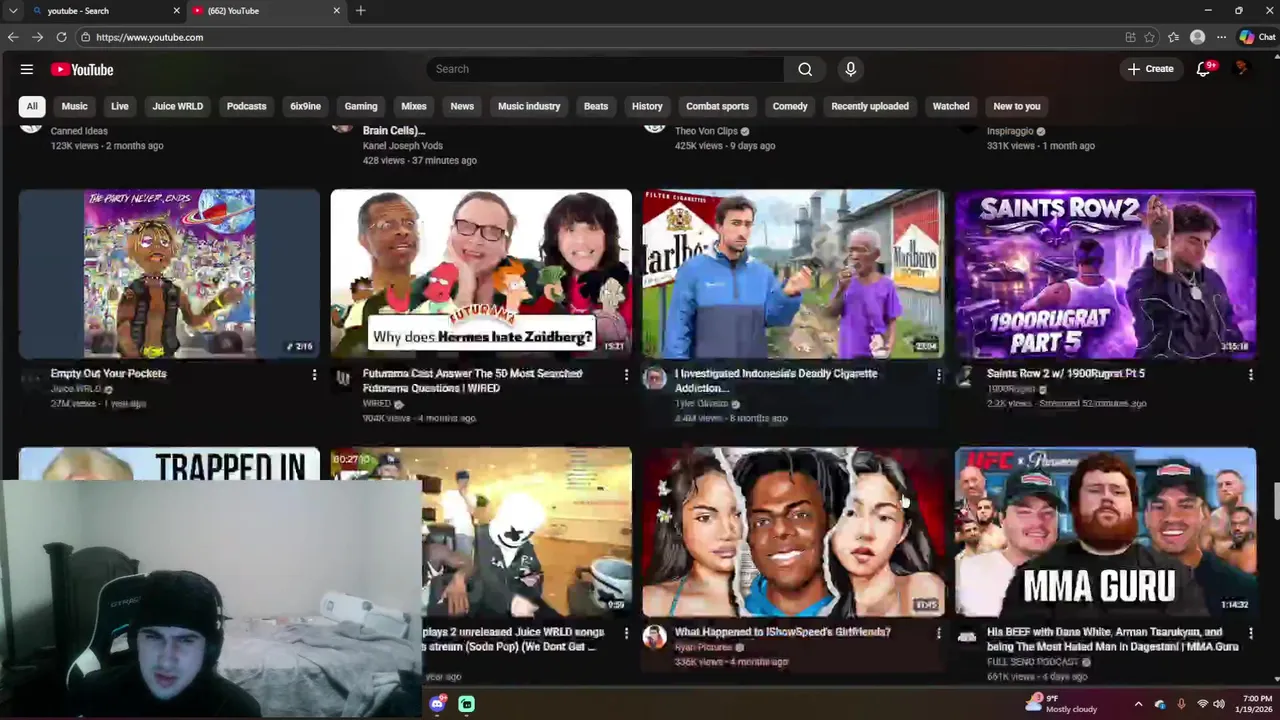Open options for Empty Out Your Pockets
Screen dimensions: 1280x720
point(314,375)
